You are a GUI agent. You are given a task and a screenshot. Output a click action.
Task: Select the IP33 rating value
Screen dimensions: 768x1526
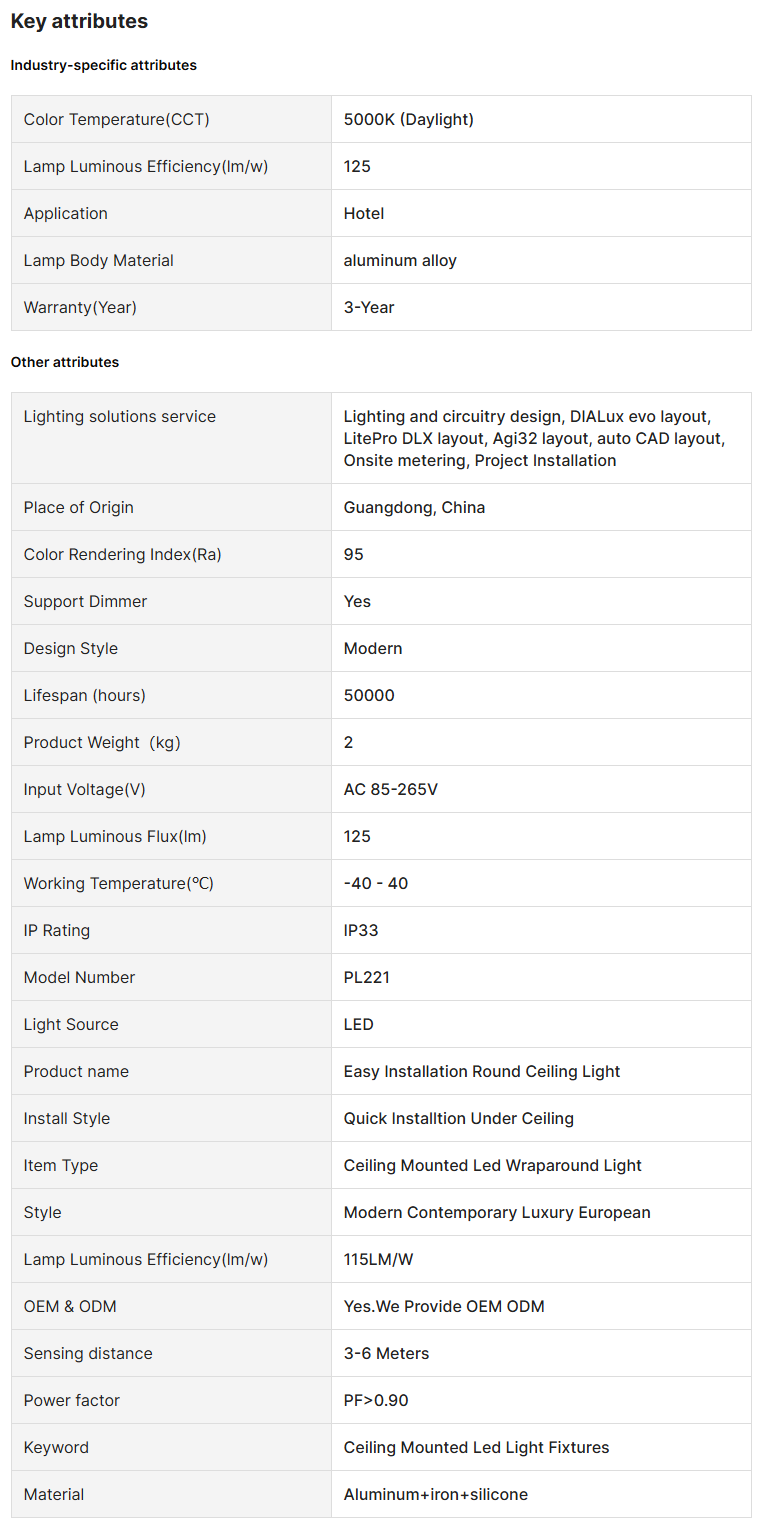pyautogui.click(x=361, y=930)
